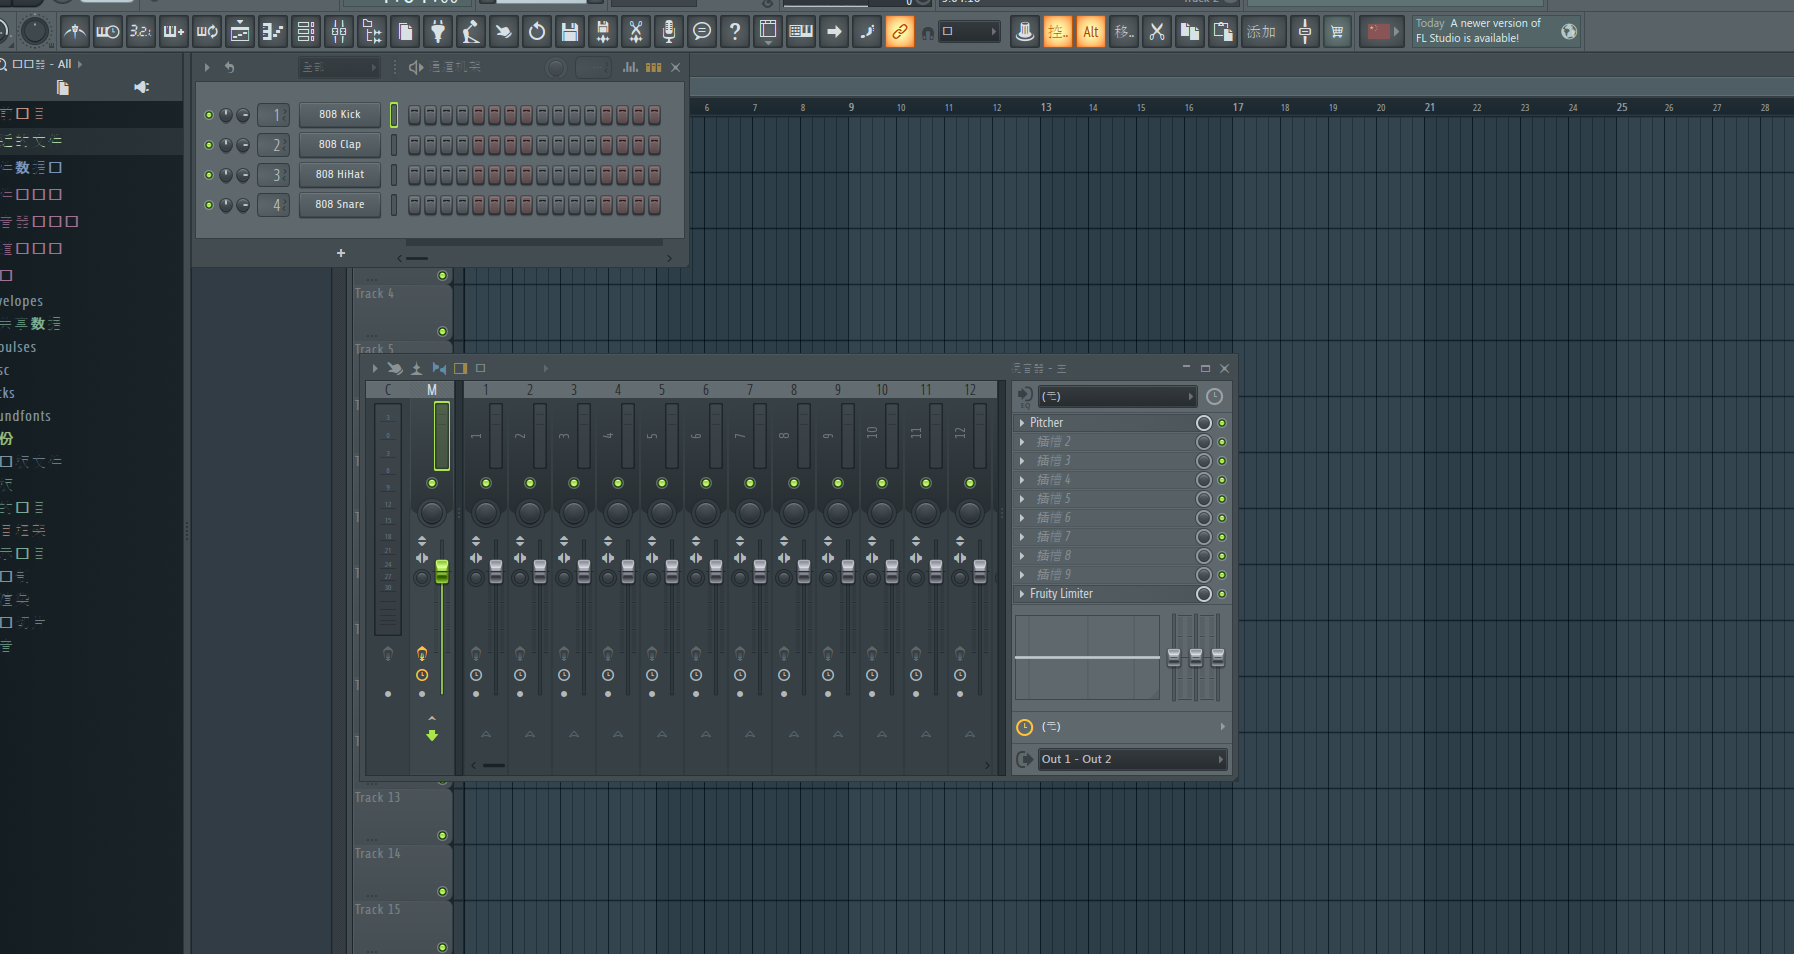Image resolution: width=1794 pixels, height=954 pixels.
Task: Click the add channel plus button
Action: click(341, 253)
